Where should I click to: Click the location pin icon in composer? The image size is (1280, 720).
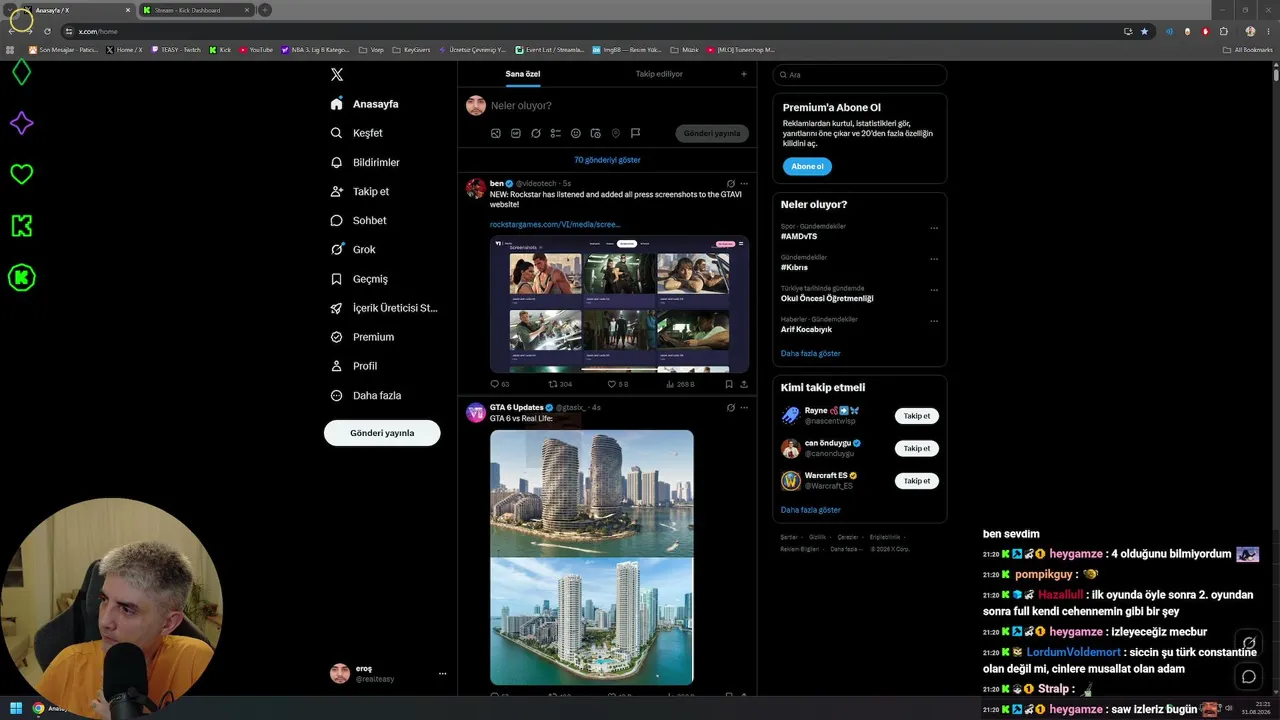616,133
